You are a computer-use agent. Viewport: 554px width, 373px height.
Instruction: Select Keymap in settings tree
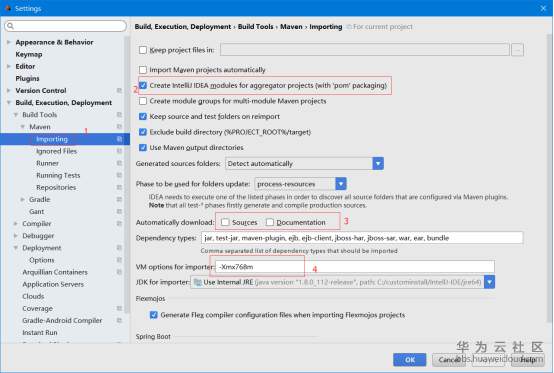[29, 54]
